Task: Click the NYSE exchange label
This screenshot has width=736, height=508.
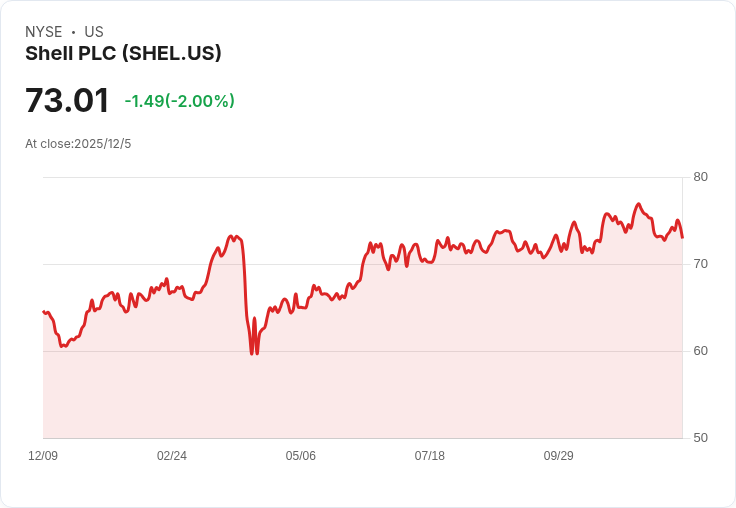Action: click(x=44, y=32)
